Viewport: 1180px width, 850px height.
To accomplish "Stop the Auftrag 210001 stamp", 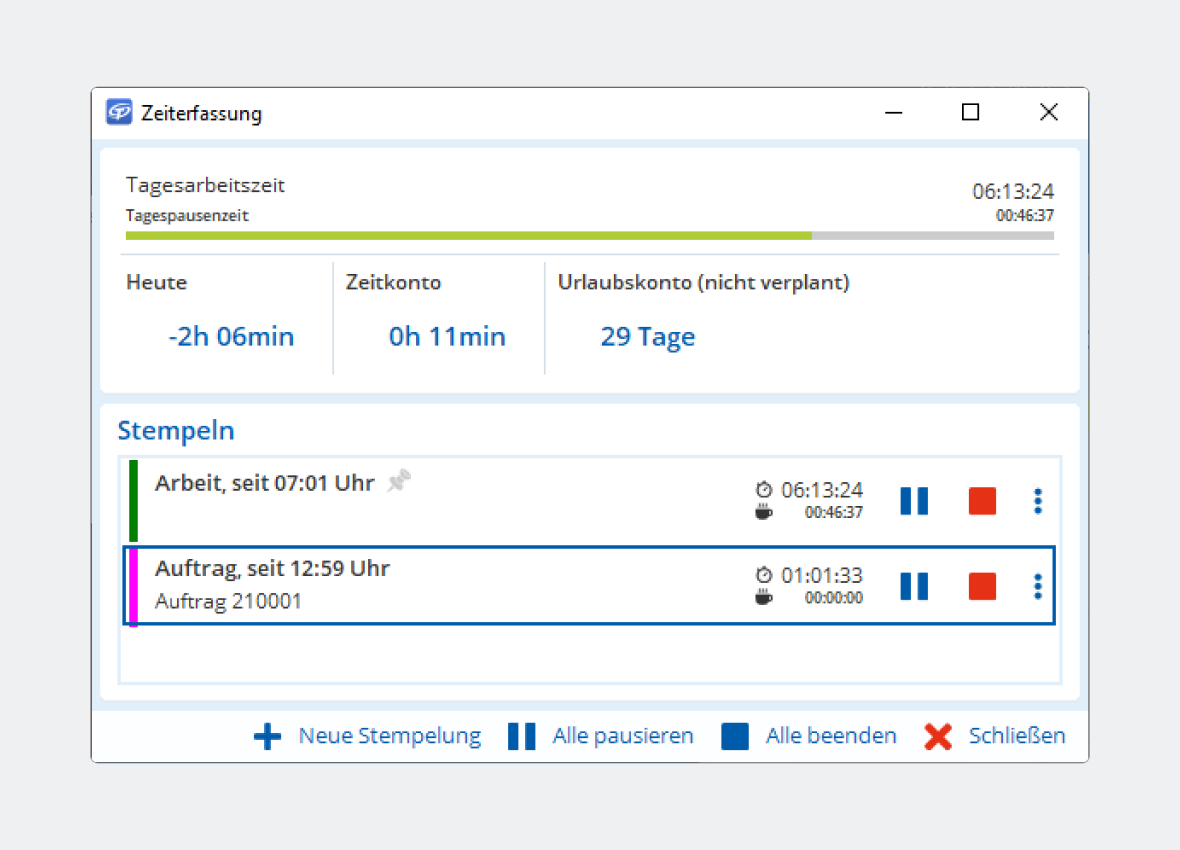I will coord(982,586).
